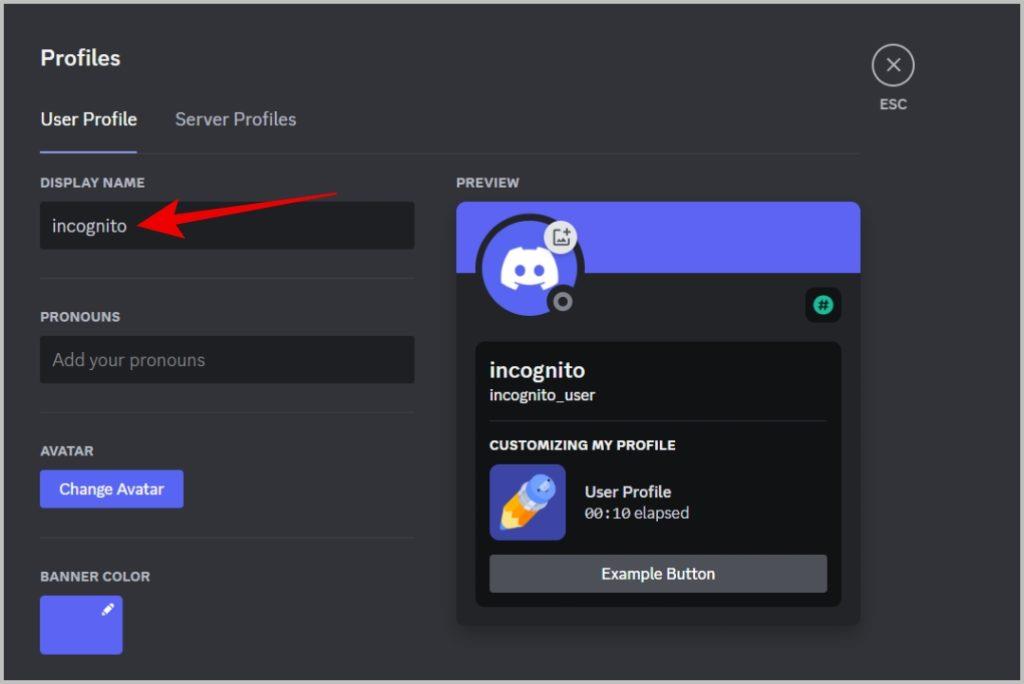Click the User Profile activity title in preview

[x=628, y=492]
